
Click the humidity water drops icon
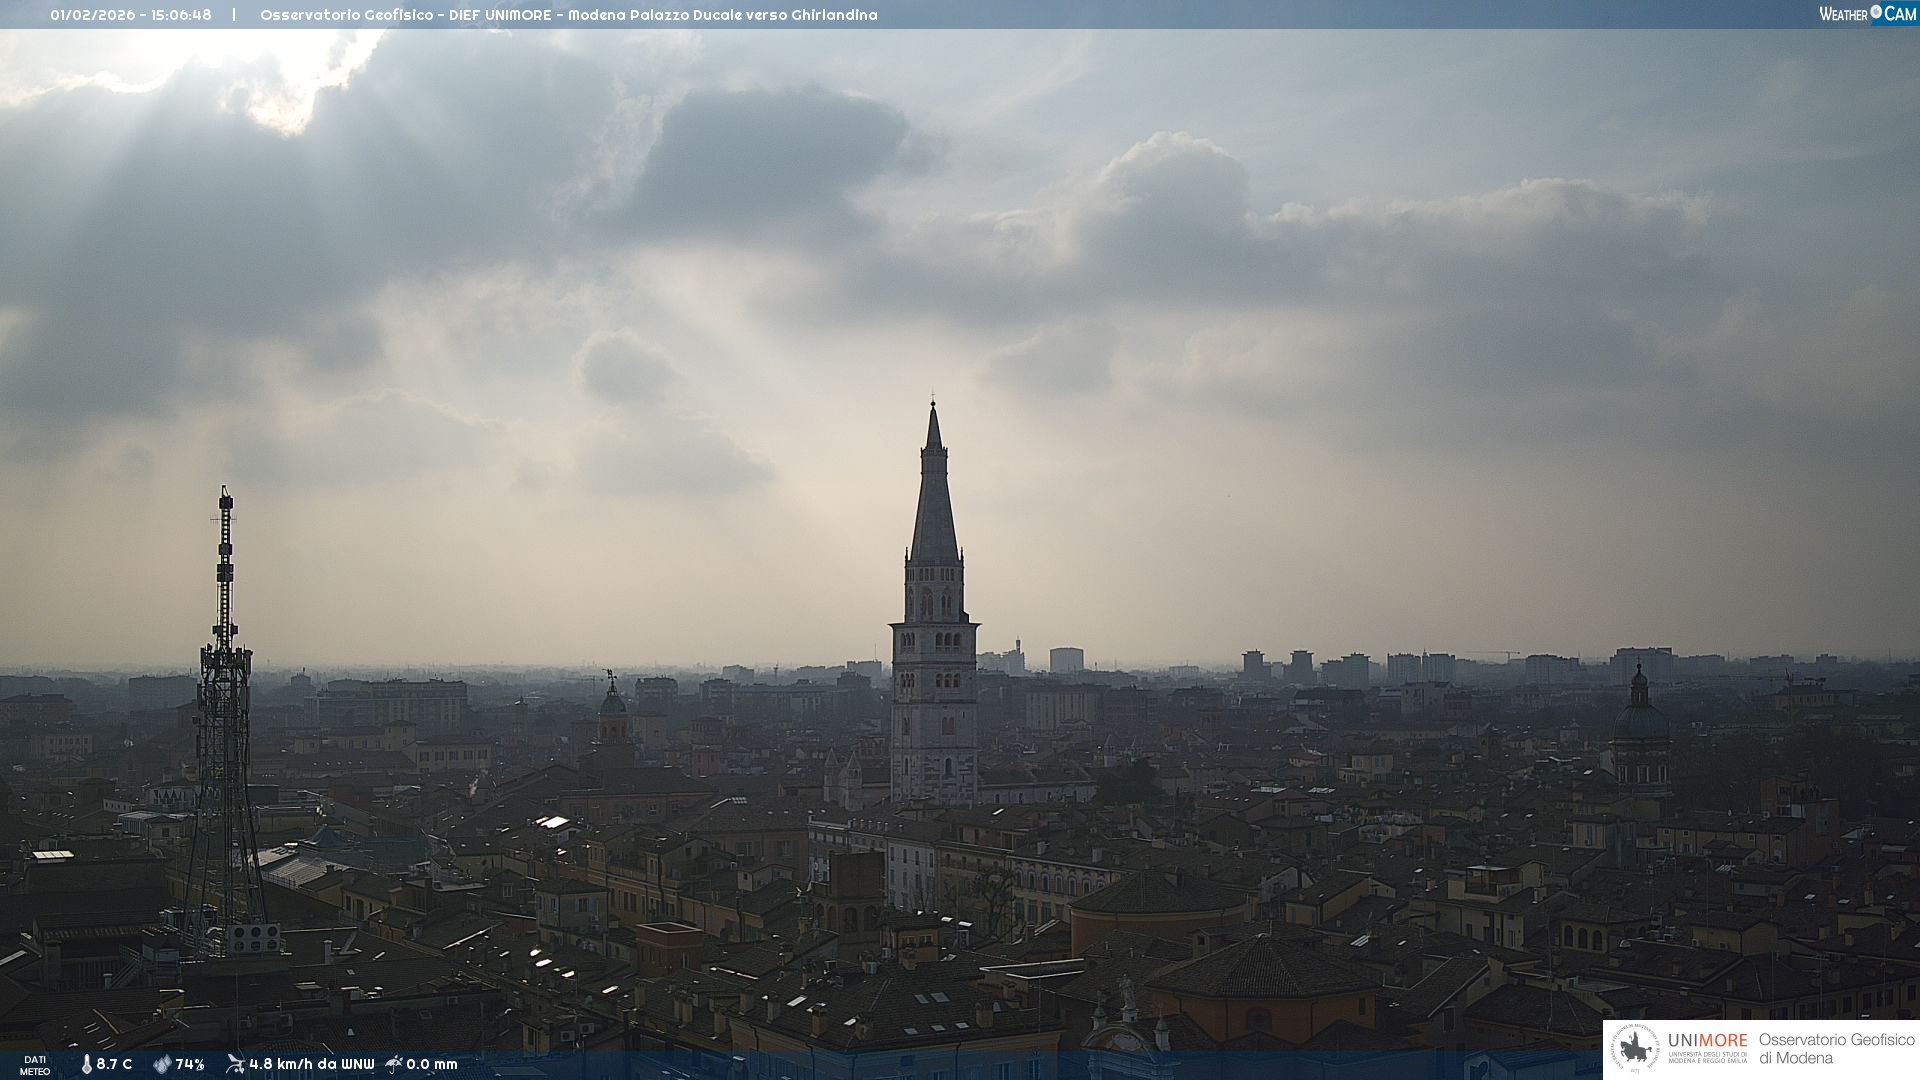pyautogui.click(x=162, y=1064)
